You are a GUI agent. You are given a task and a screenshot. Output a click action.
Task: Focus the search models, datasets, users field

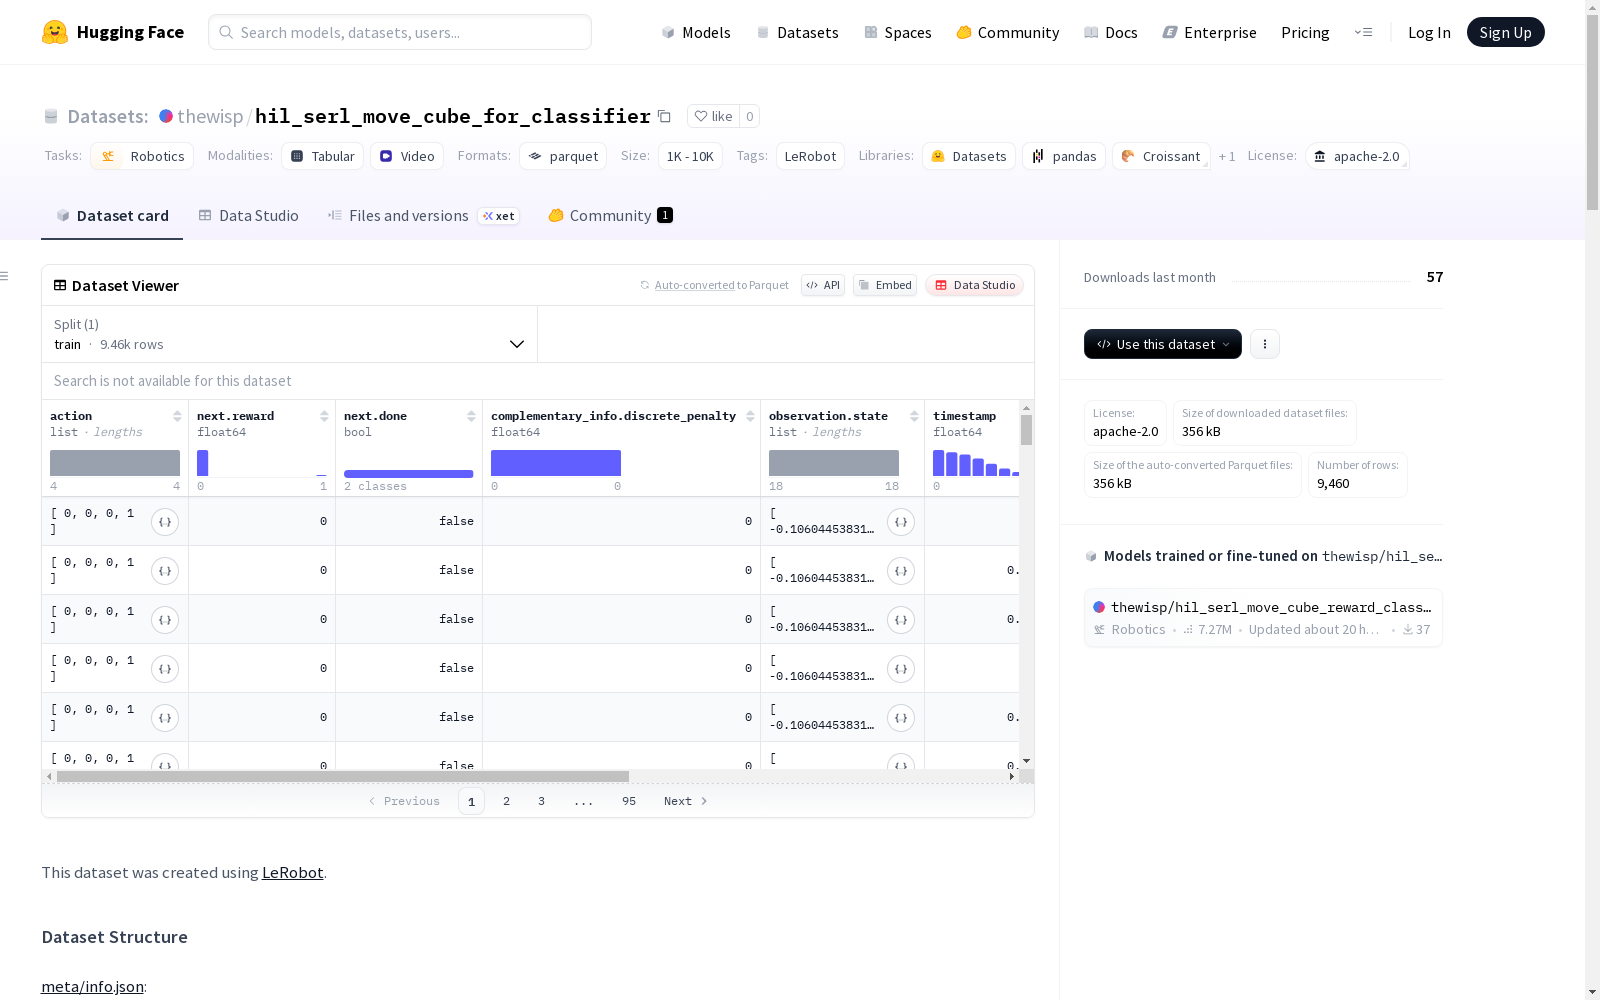click(400, 32)
